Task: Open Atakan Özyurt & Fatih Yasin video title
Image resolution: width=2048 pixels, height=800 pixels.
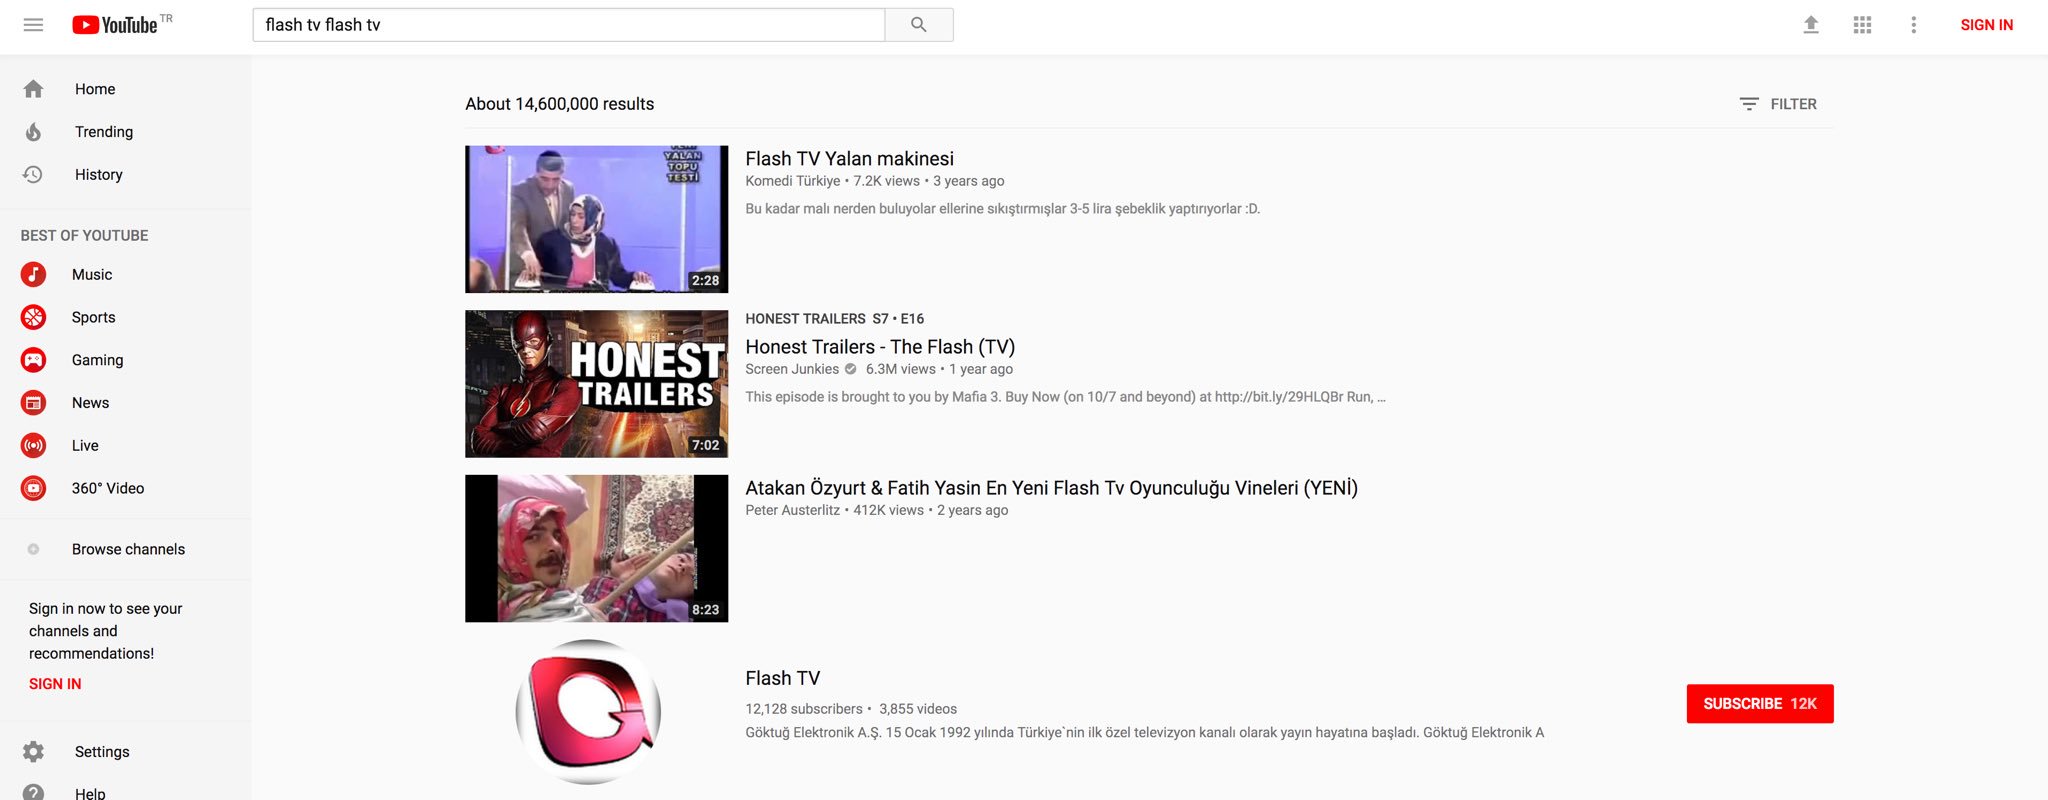Action: point(1052,488)
